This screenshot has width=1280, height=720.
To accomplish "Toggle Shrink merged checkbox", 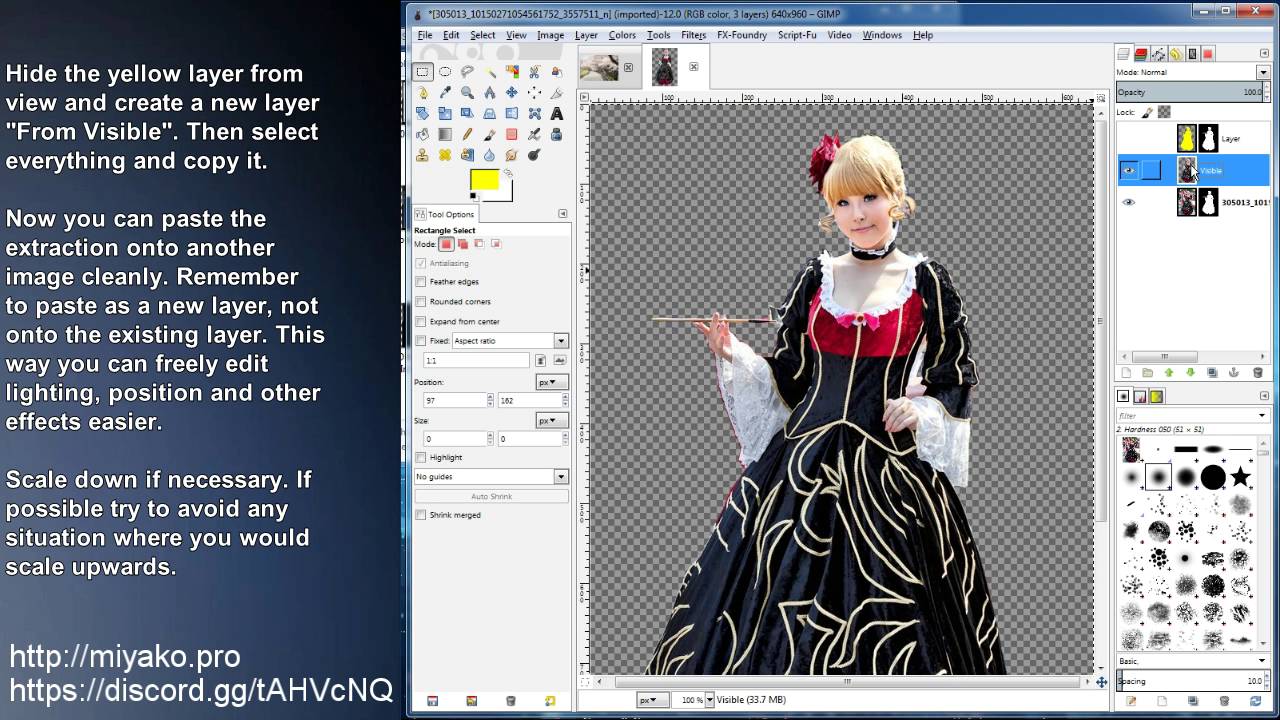I will pyautogui.click(x=421, y=514).
